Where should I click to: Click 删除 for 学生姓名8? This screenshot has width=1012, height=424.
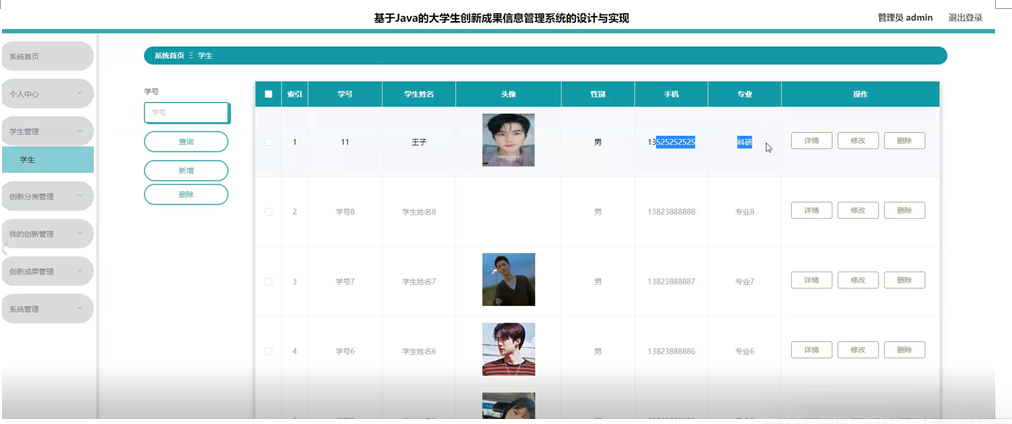tap(904, 210)
